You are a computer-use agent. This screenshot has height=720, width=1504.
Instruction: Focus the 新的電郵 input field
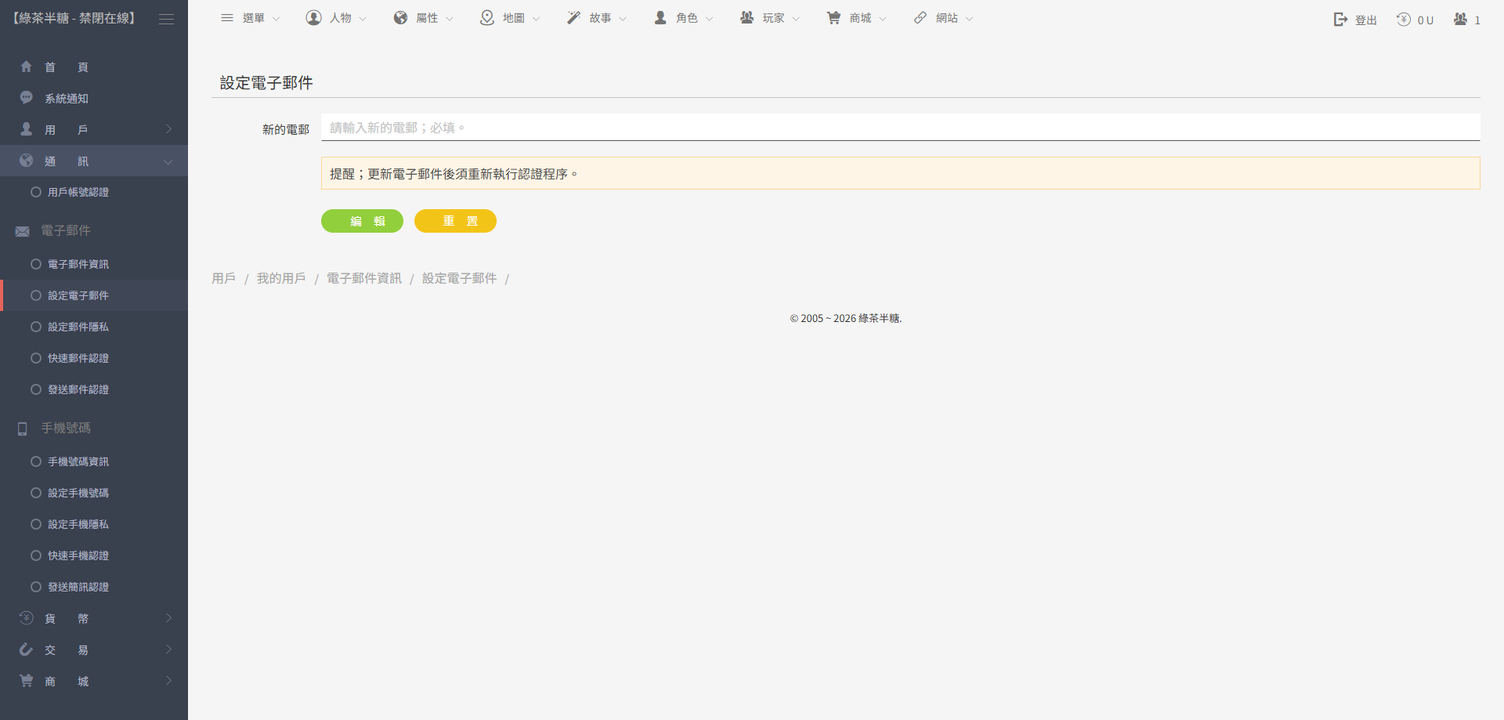pos(900,127)
